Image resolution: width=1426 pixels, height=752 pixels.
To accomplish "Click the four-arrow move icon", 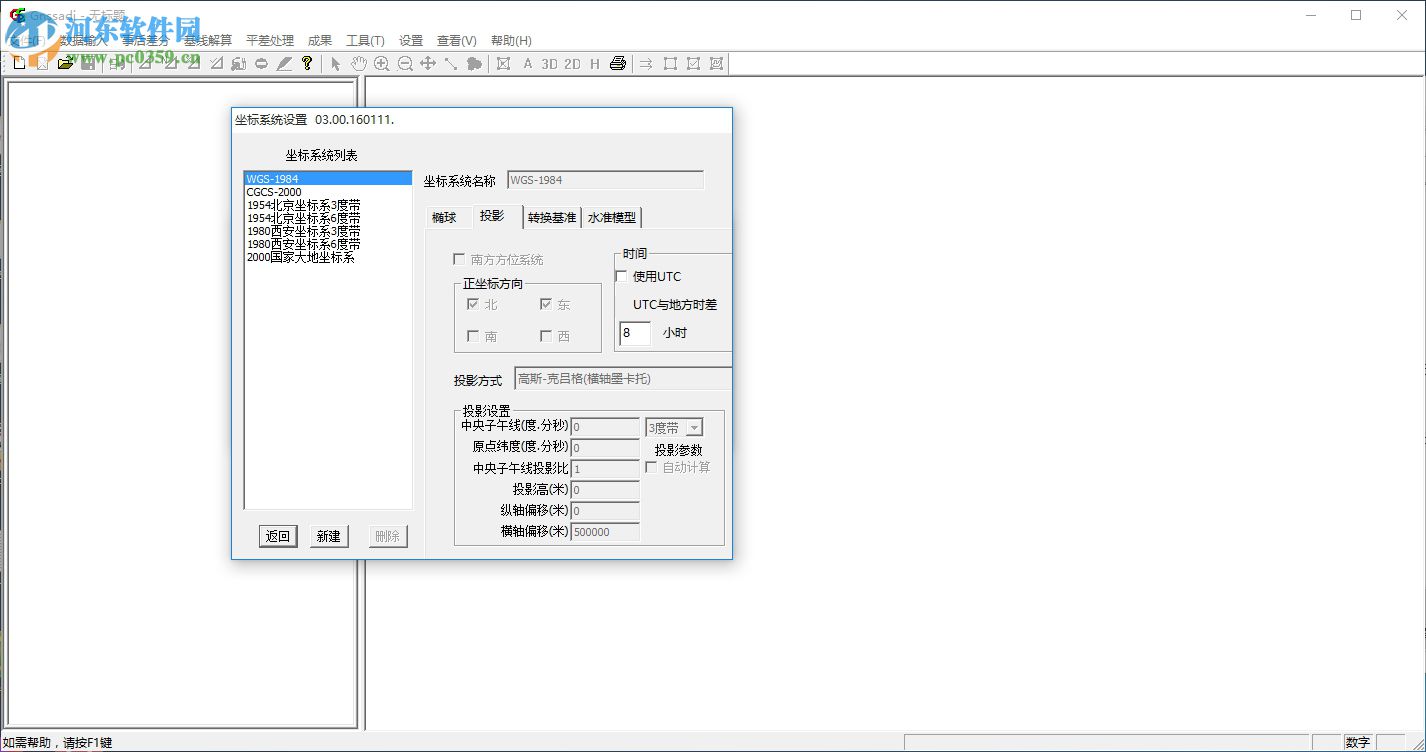I will (428, 63).
